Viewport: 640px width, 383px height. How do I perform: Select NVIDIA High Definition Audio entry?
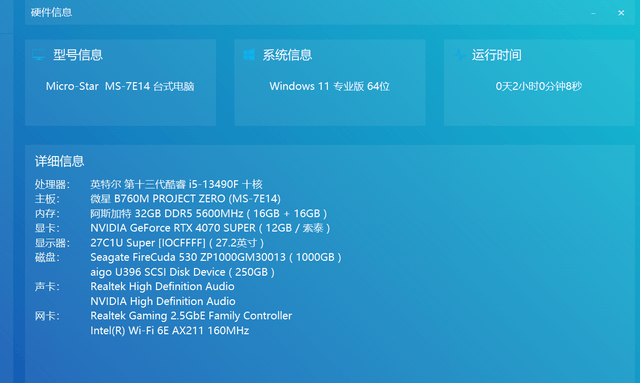click(x=163, y=301)
